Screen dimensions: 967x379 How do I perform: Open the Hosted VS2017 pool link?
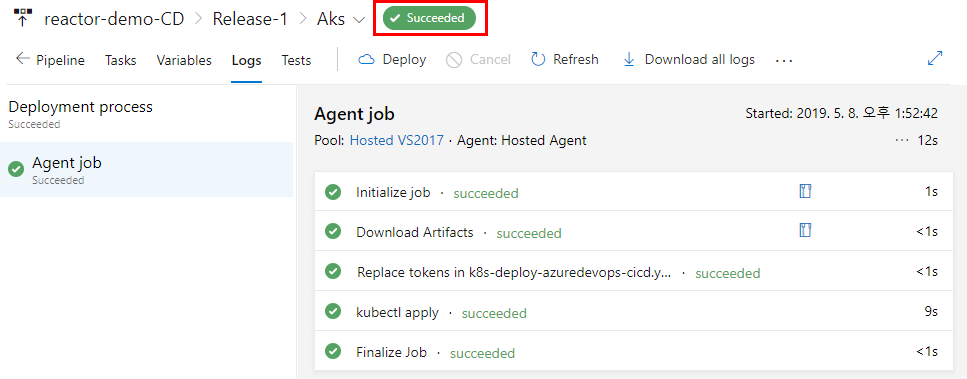pos(397,141)
